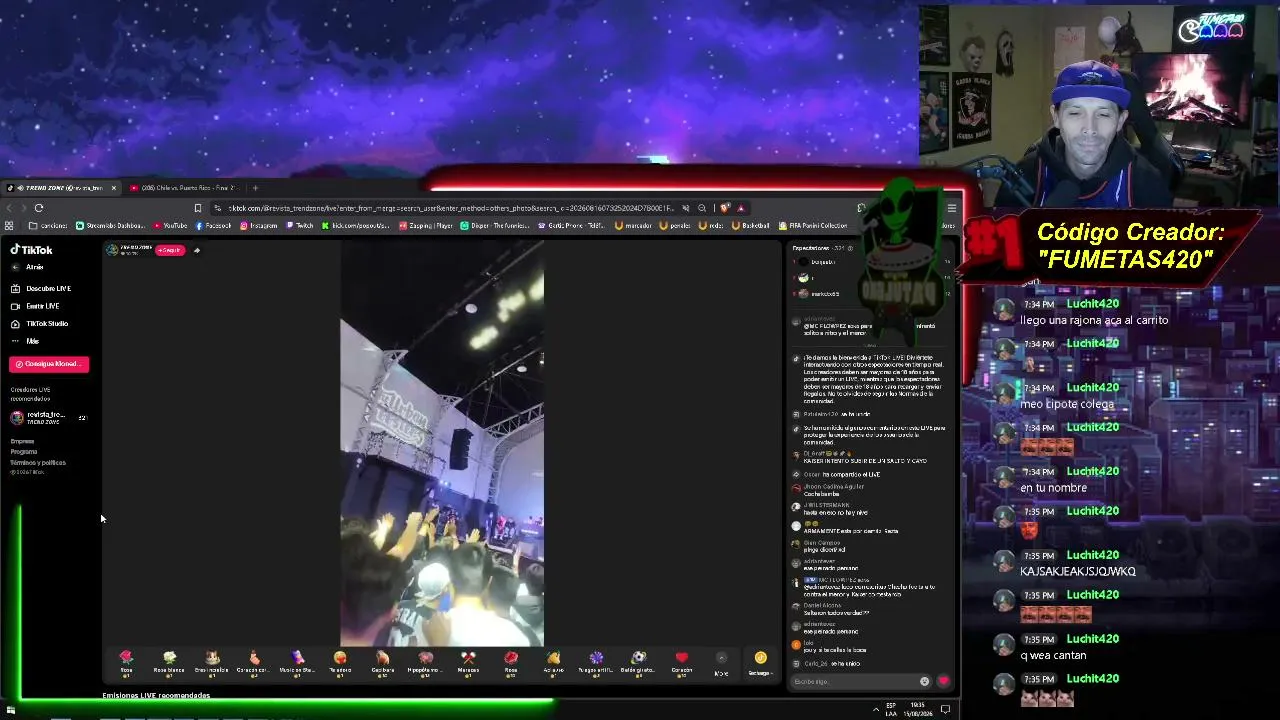Open the Windows Start button

(11, 710)
